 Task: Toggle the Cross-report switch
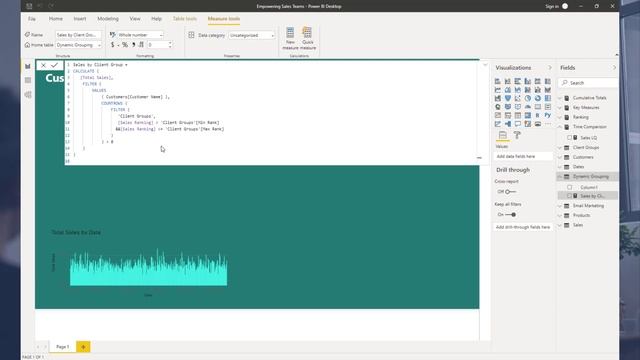pyautogui.click(x=510, y=192)
